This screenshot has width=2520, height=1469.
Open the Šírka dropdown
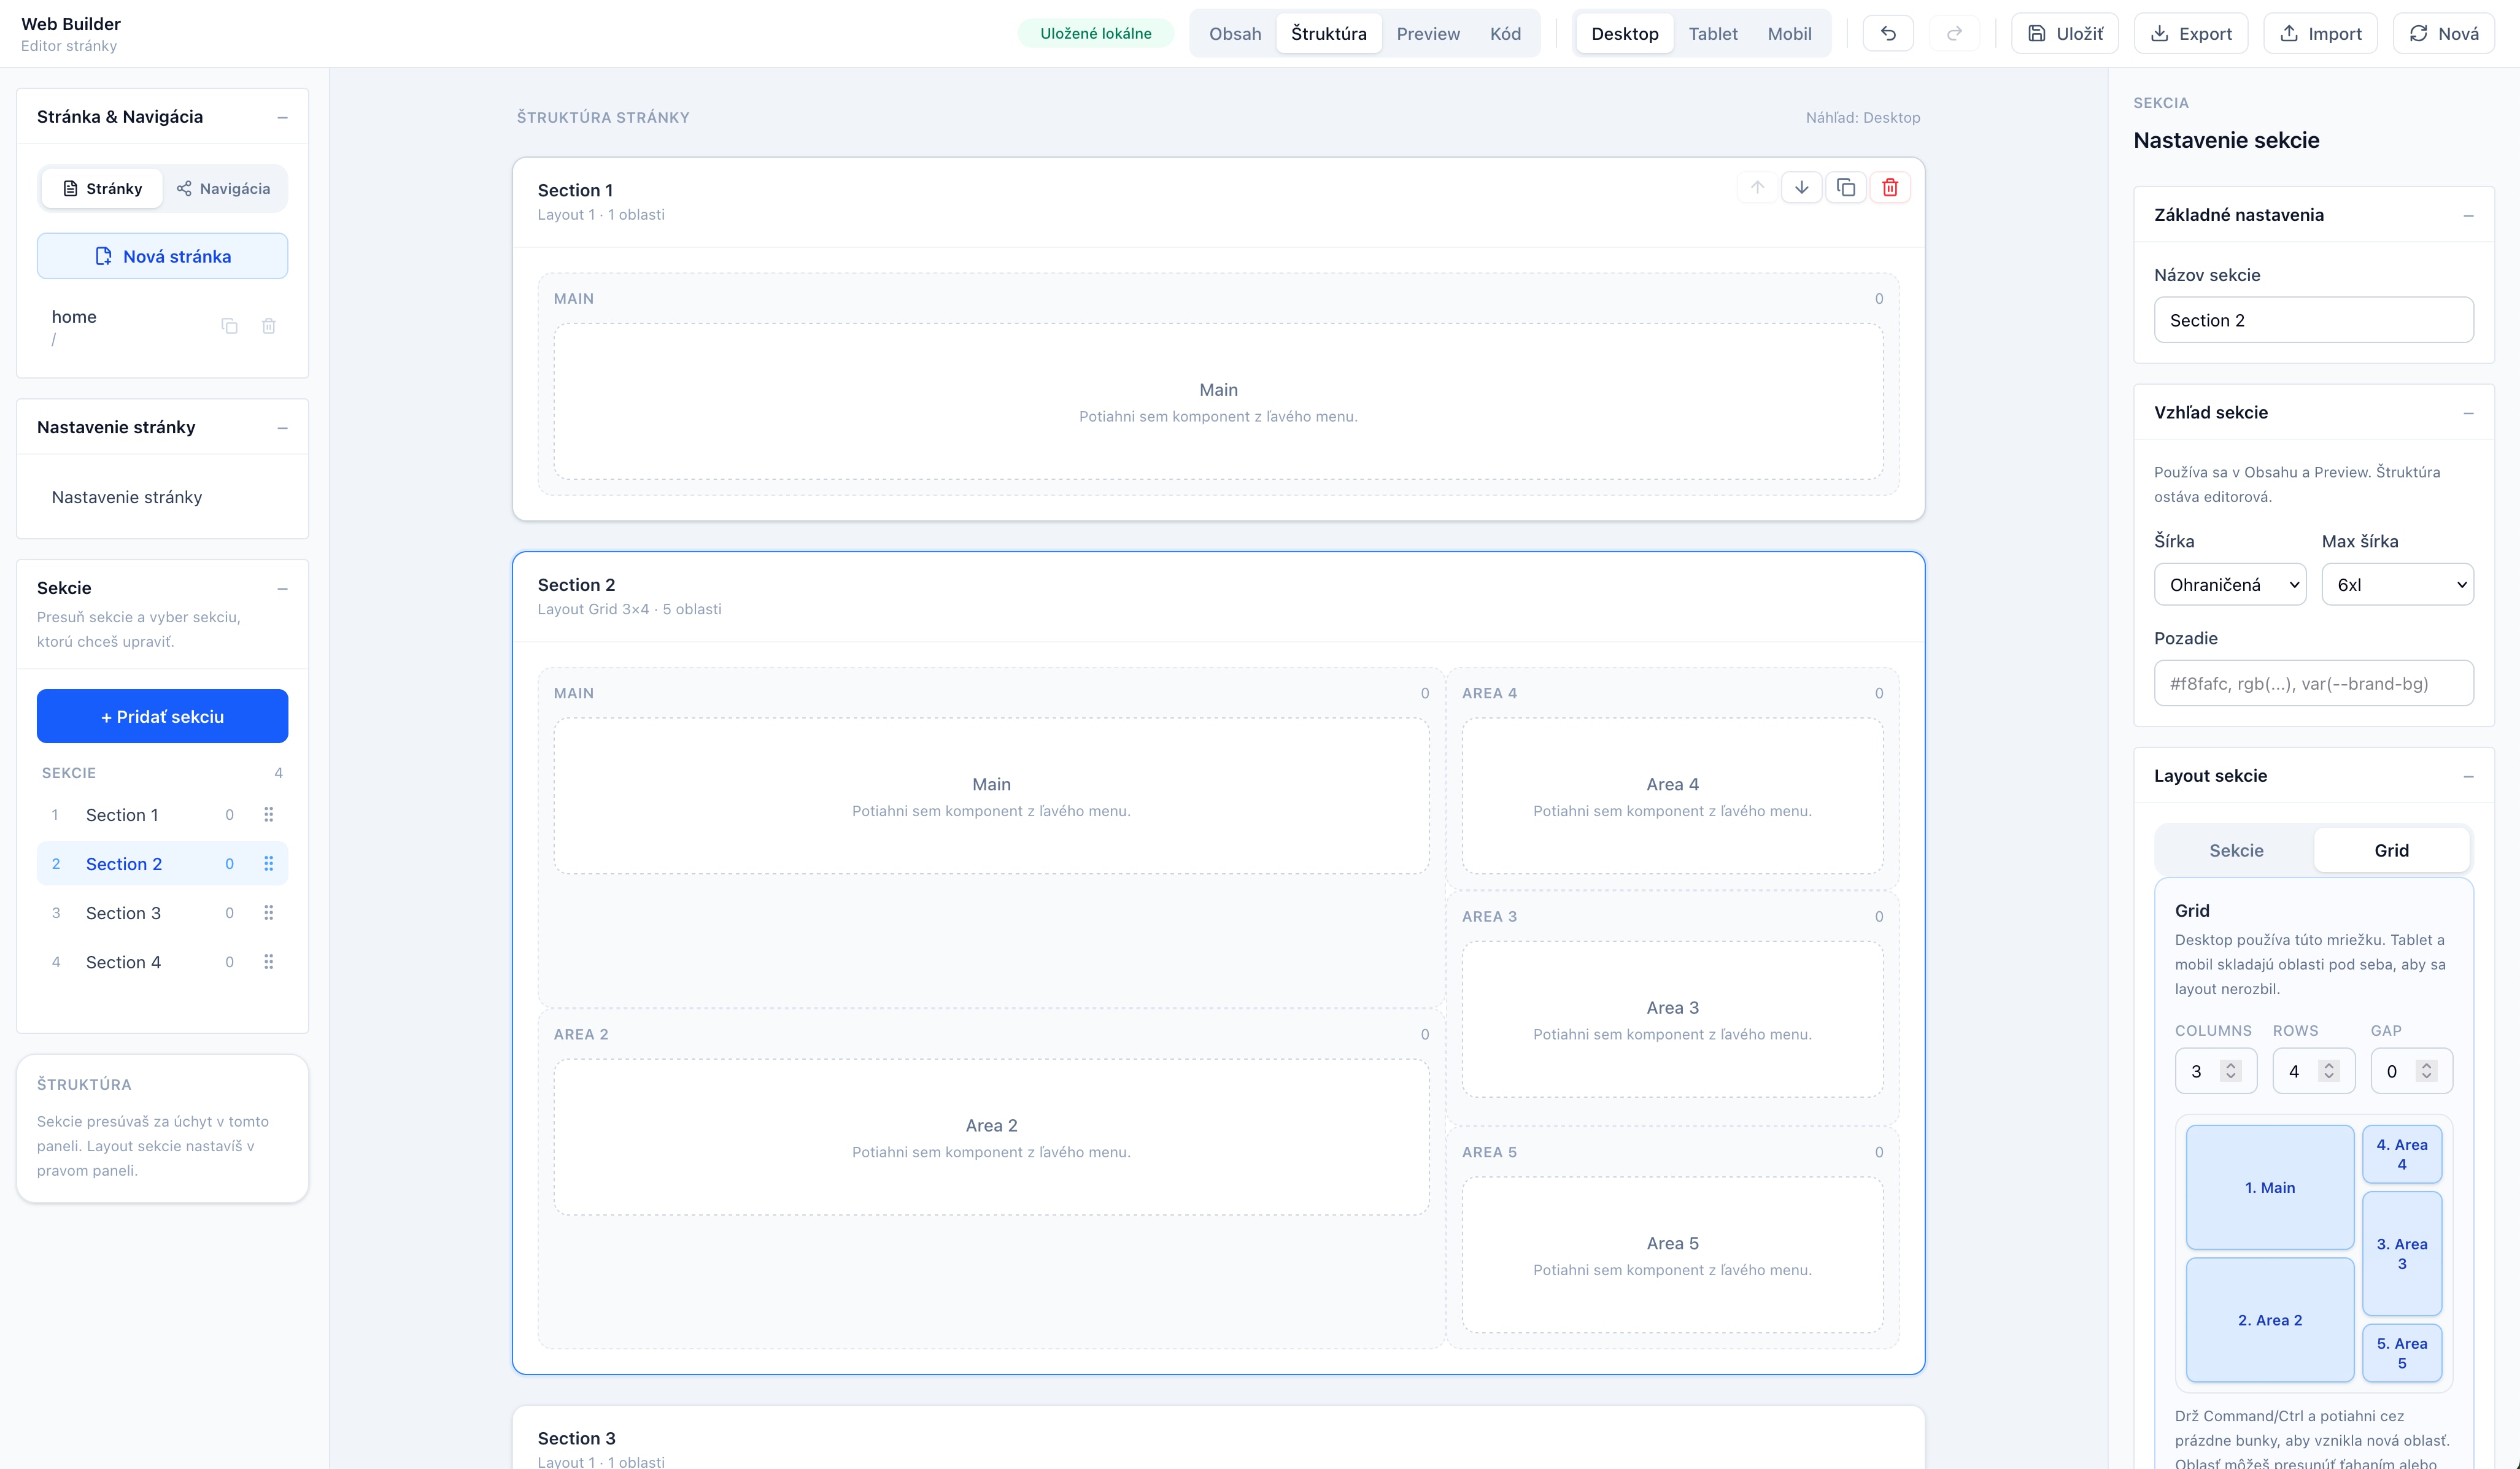click(x=2230, y=584)
